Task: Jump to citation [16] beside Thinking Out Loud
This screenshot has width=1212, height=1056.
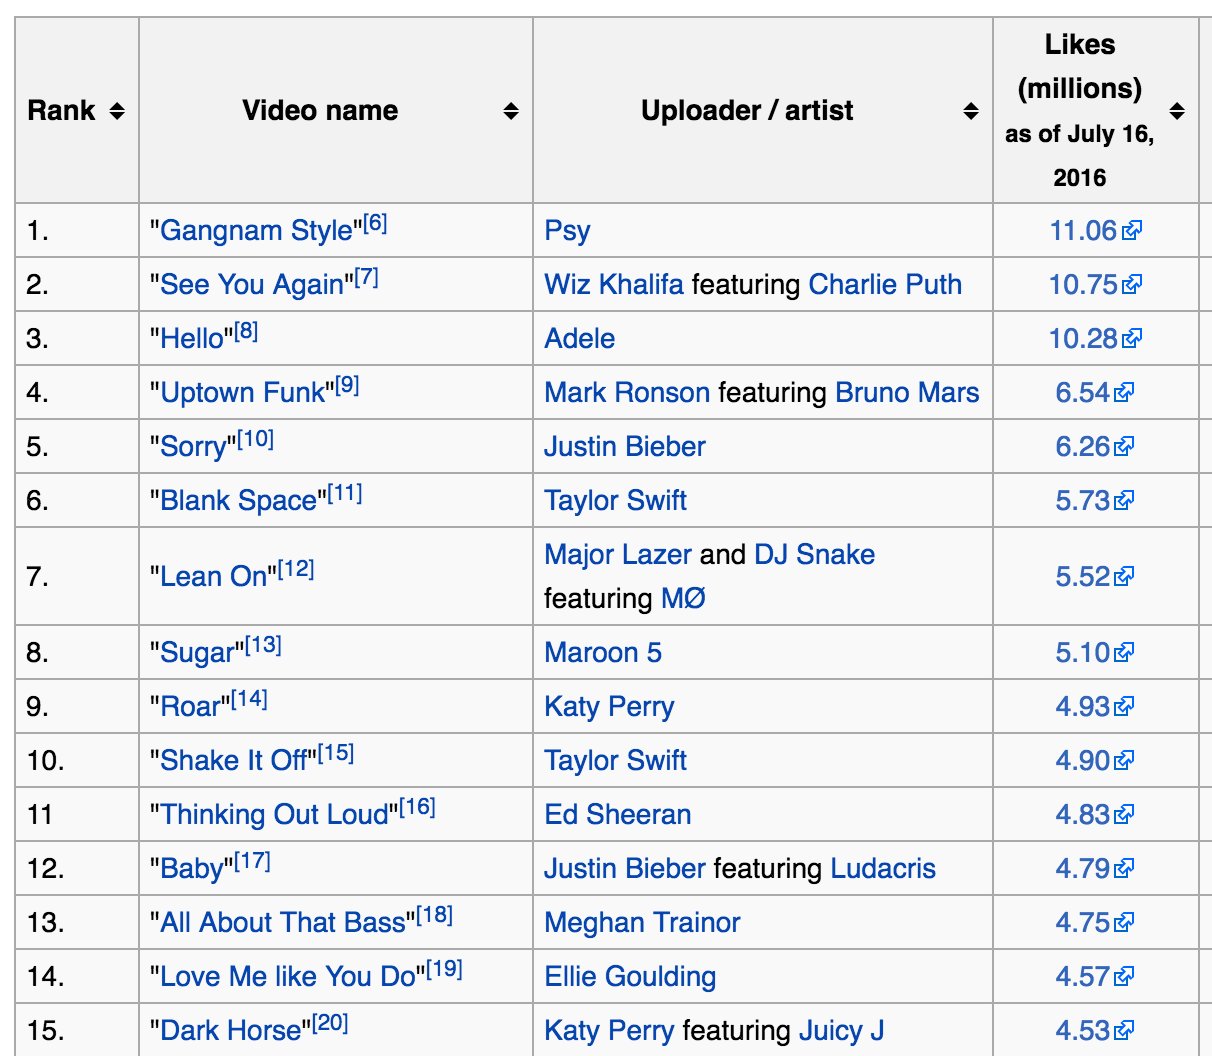Action: point(417,807)
